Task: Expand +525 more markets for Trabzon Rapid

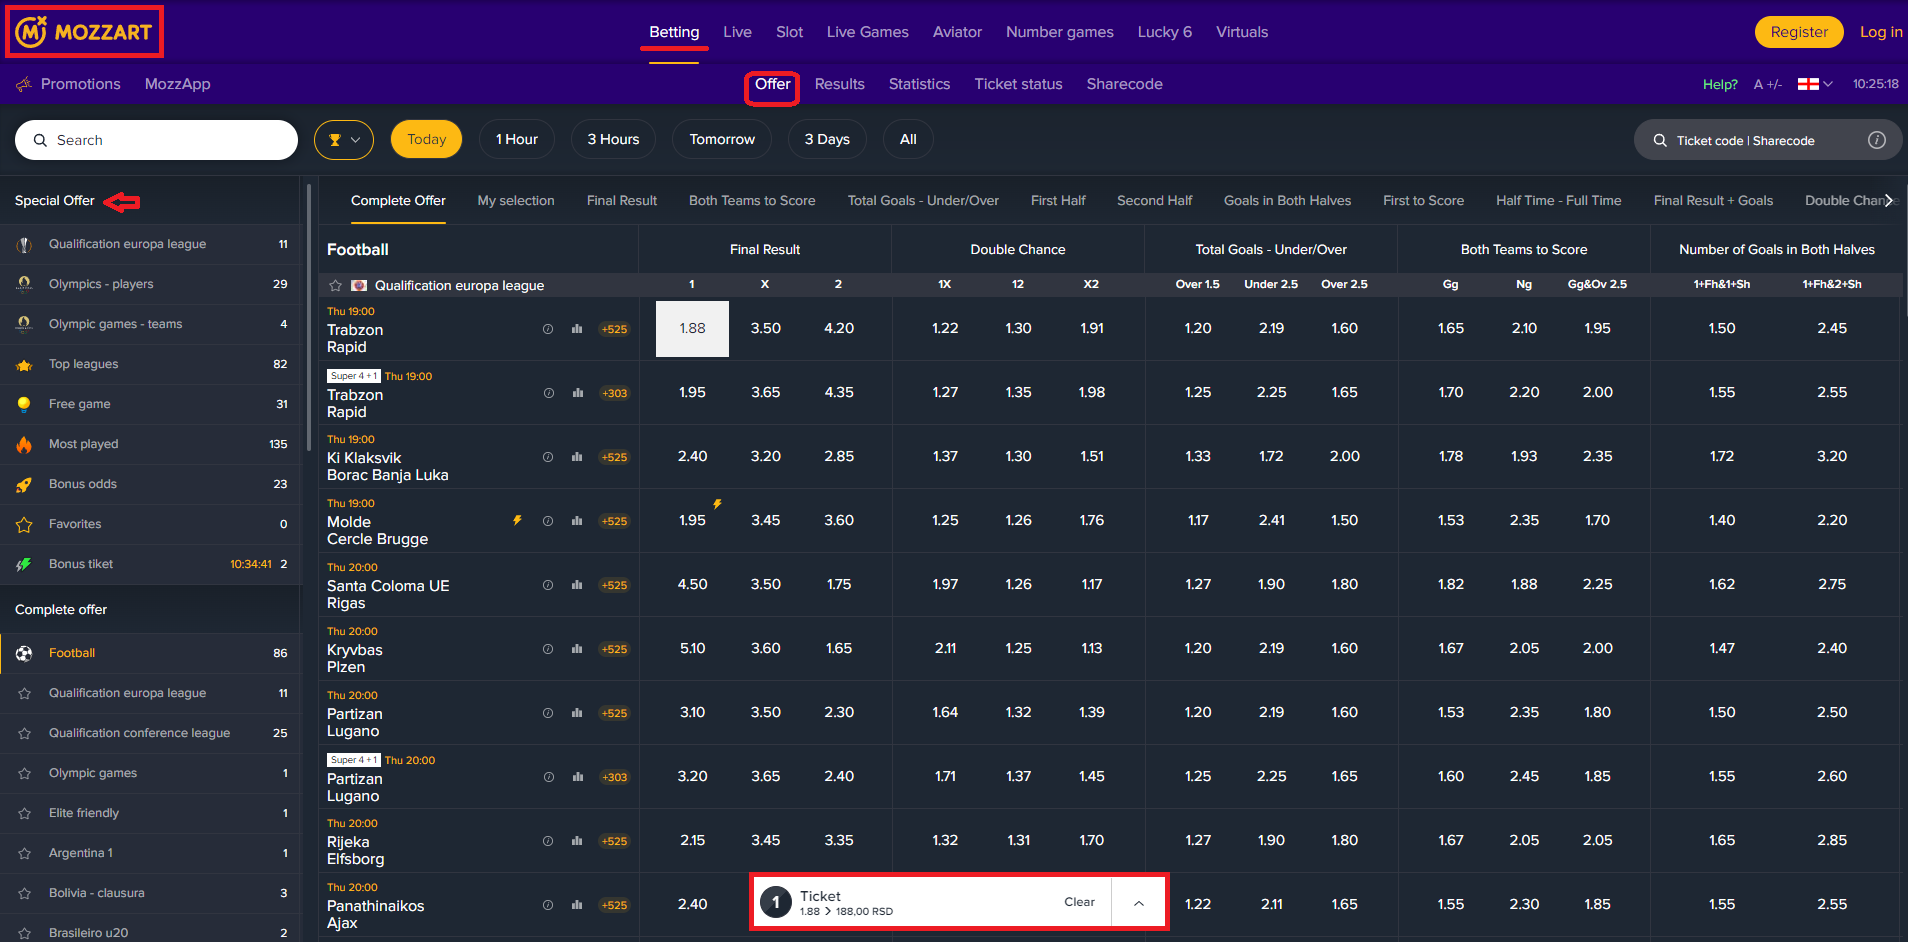Action: [614, 329]
